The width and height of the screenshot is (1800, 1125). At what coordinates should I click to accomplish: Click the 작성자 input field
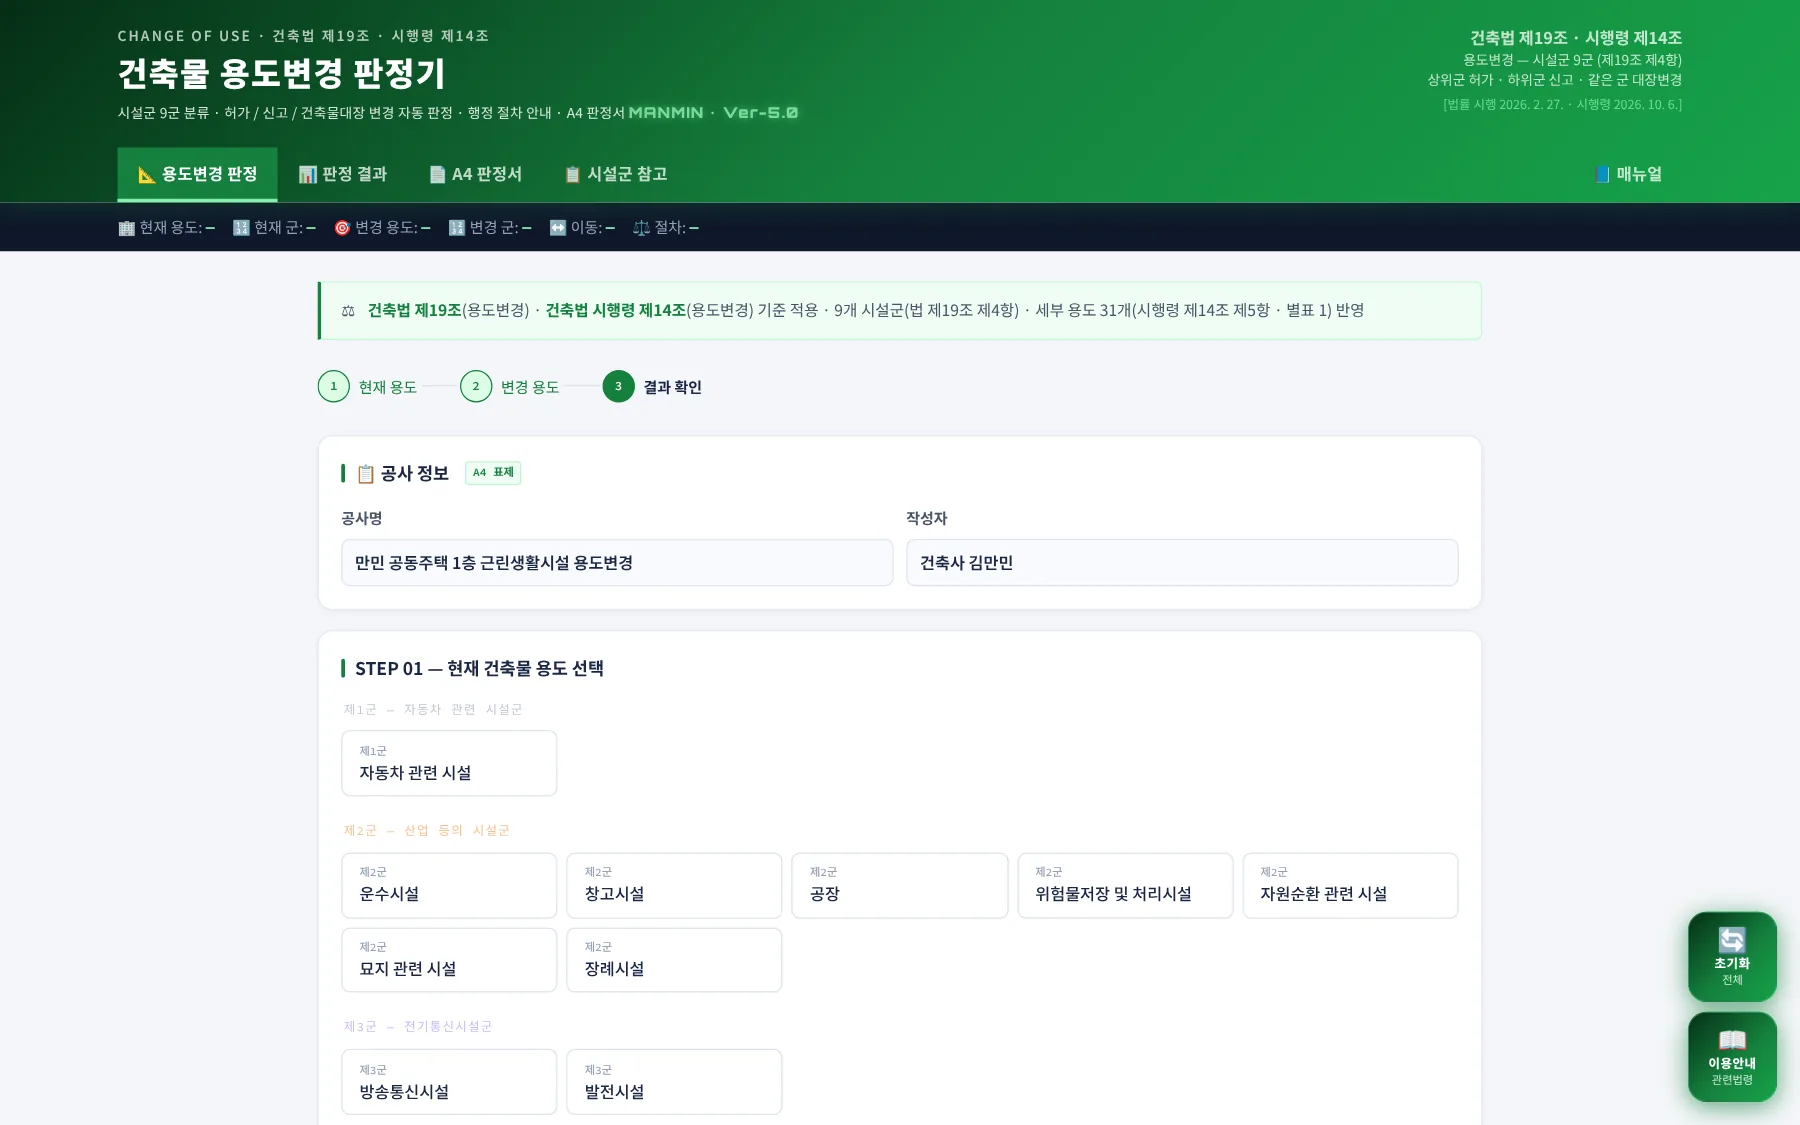pyautogui.click(x=1182, y=563)
